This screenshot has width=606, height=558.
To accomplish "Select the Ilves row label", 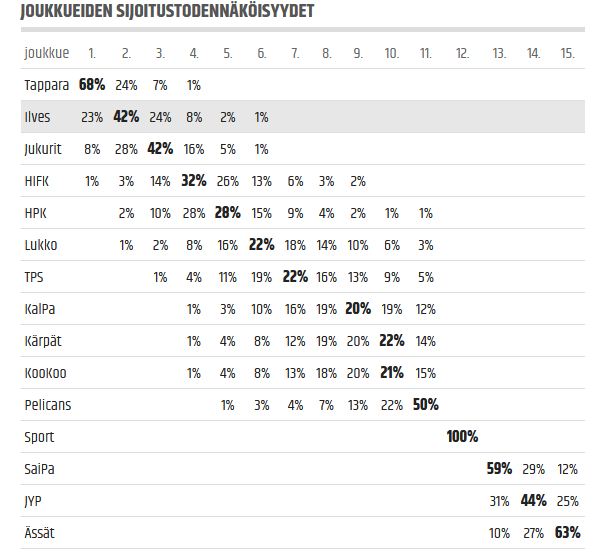I will point(37,117).
